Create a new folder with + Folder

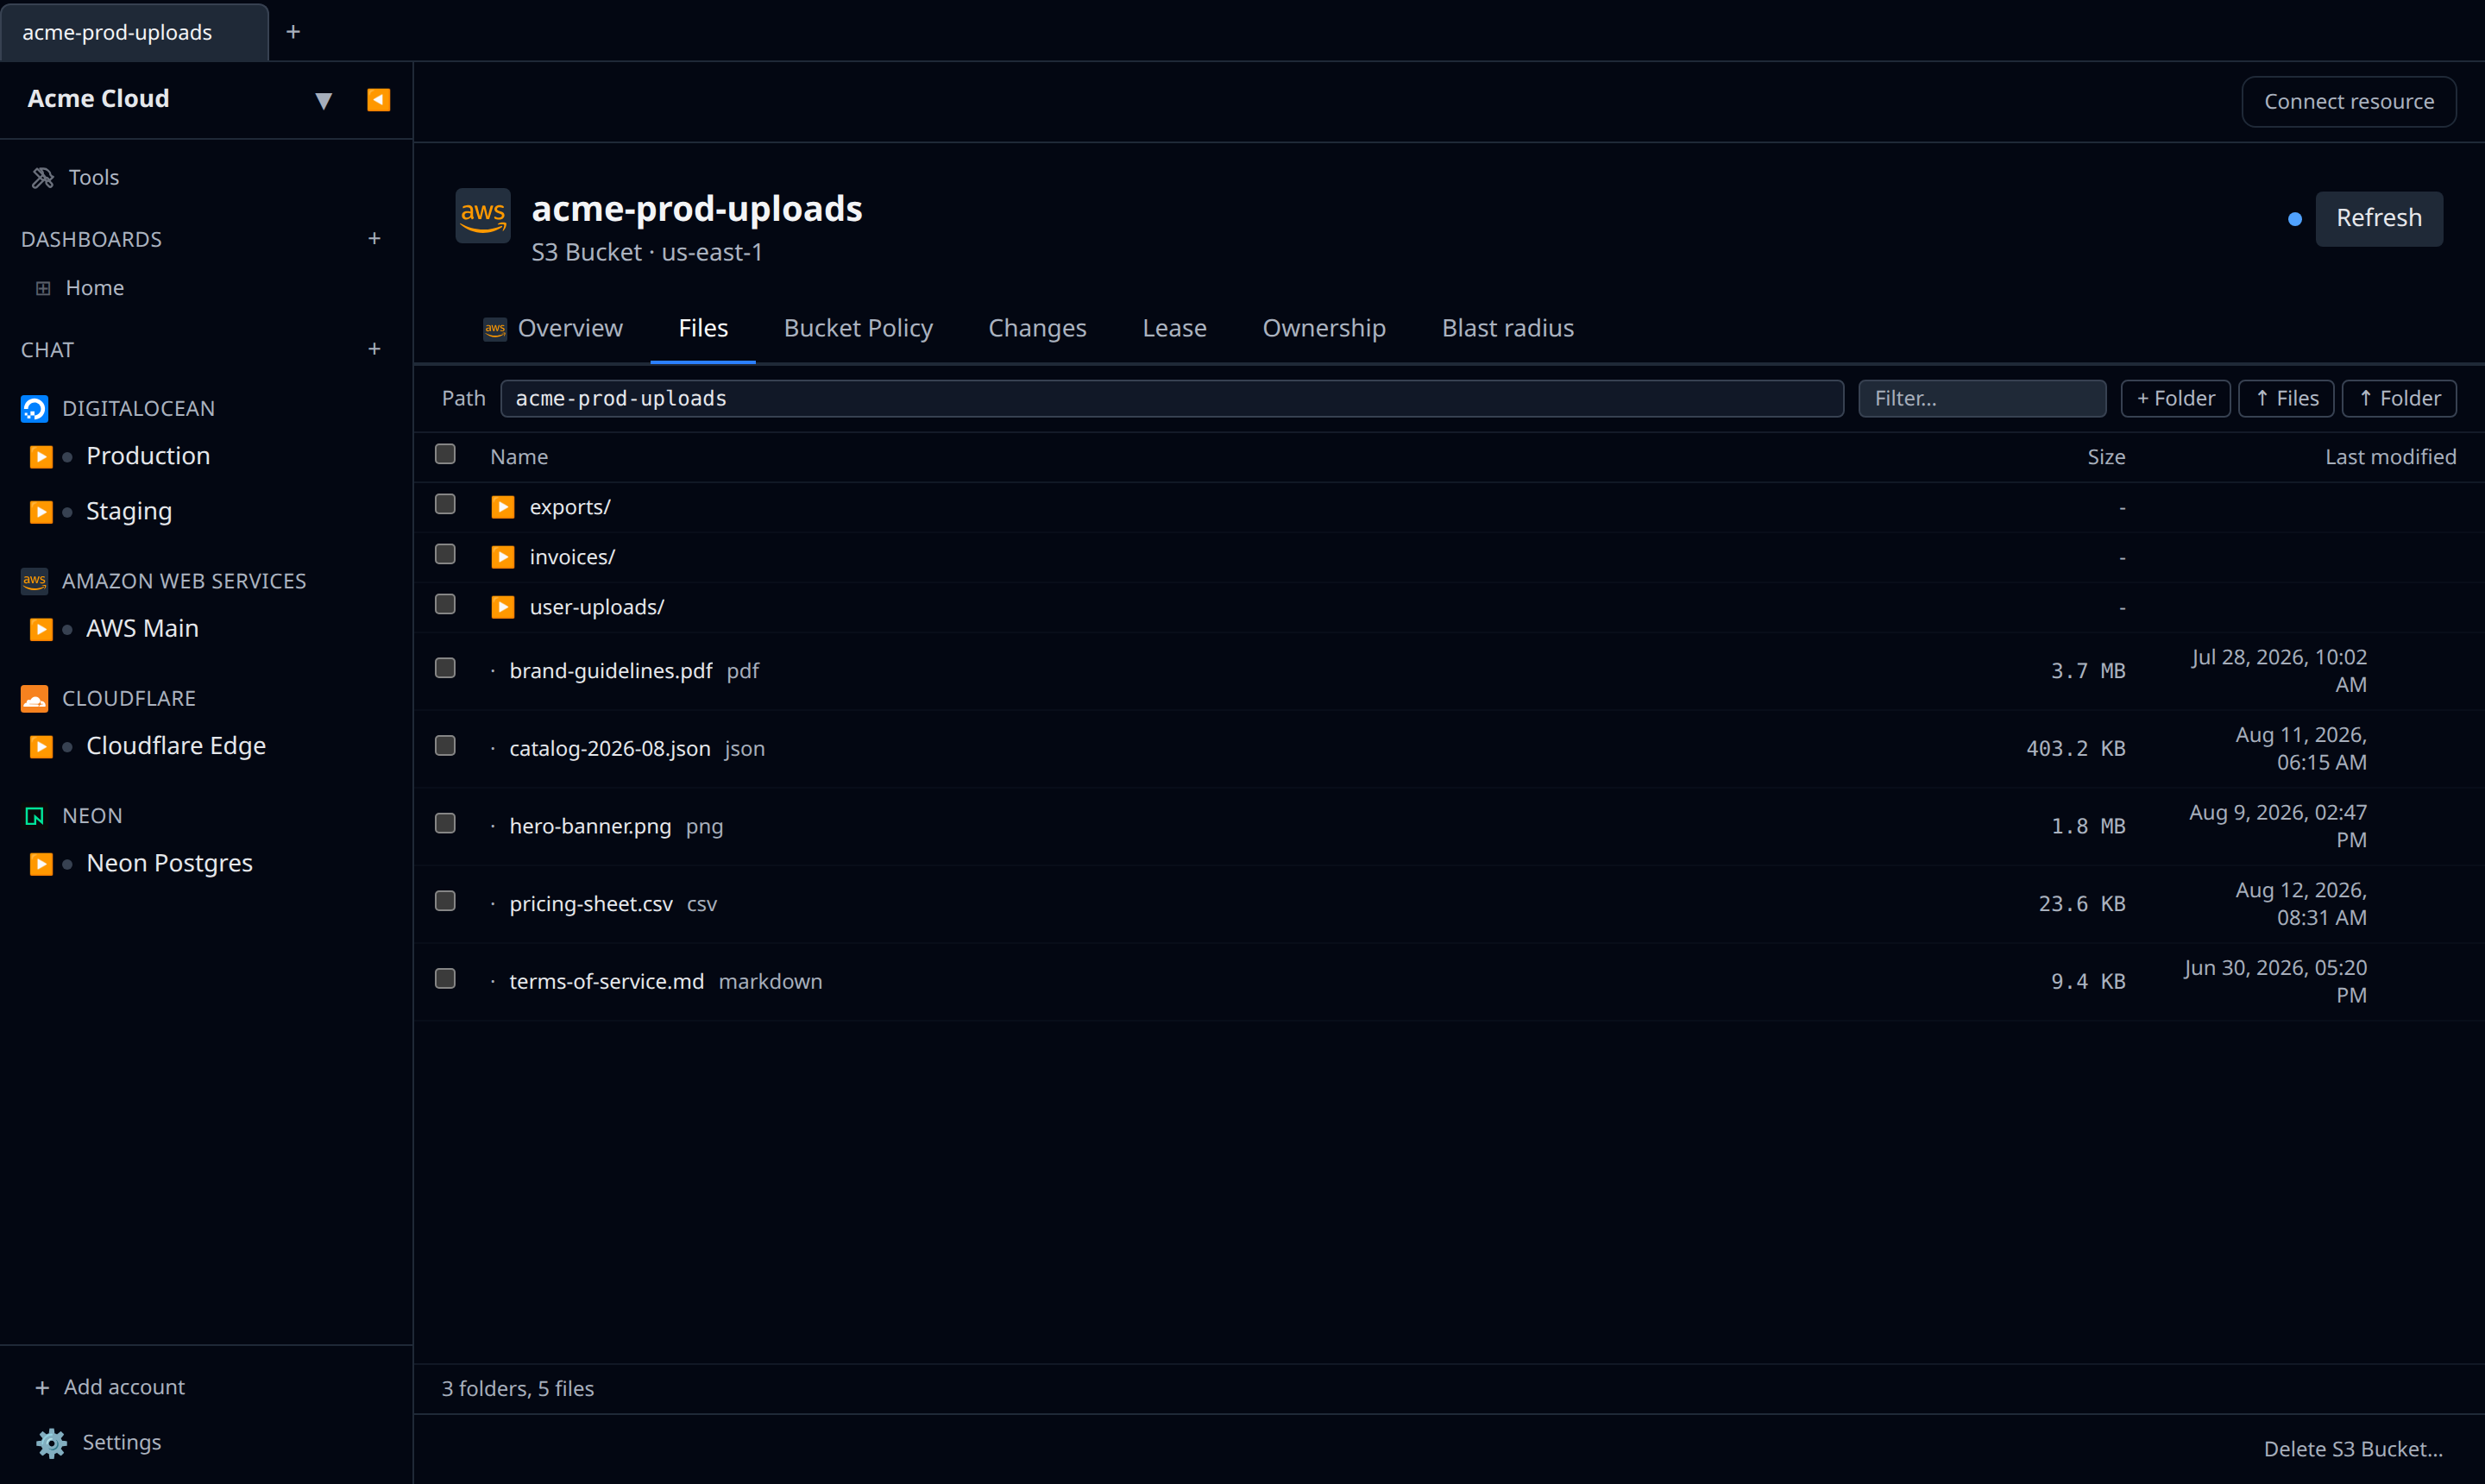pos(2175,399)
